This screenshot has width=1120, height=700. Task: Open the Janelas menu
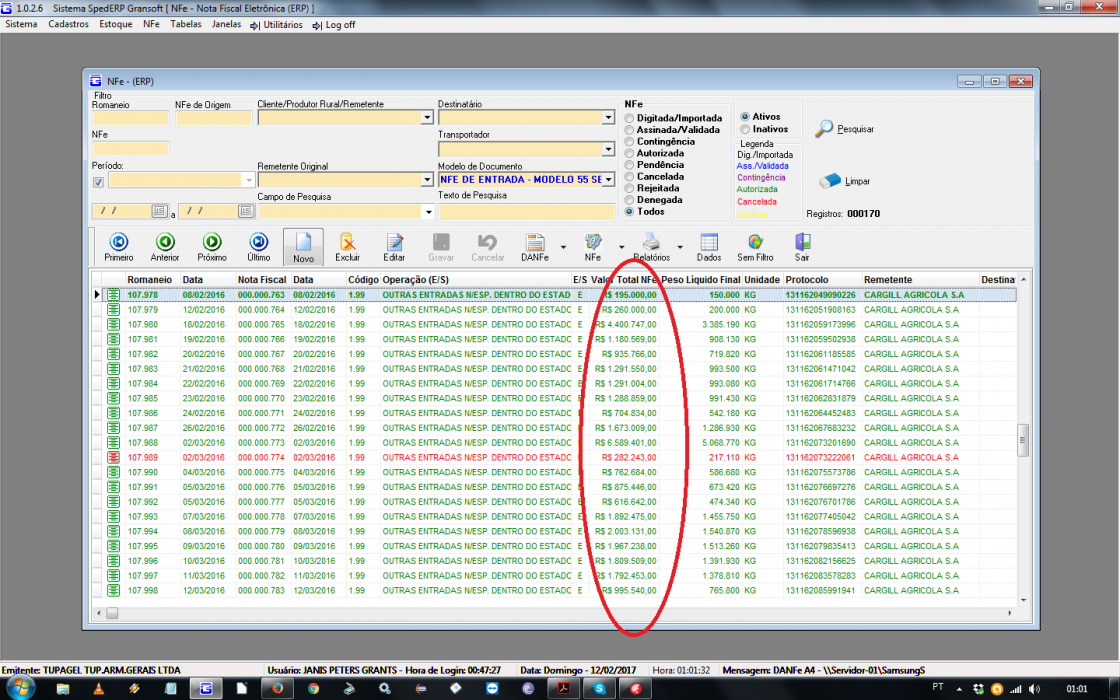pyautogui.click(x=226, y=24)
